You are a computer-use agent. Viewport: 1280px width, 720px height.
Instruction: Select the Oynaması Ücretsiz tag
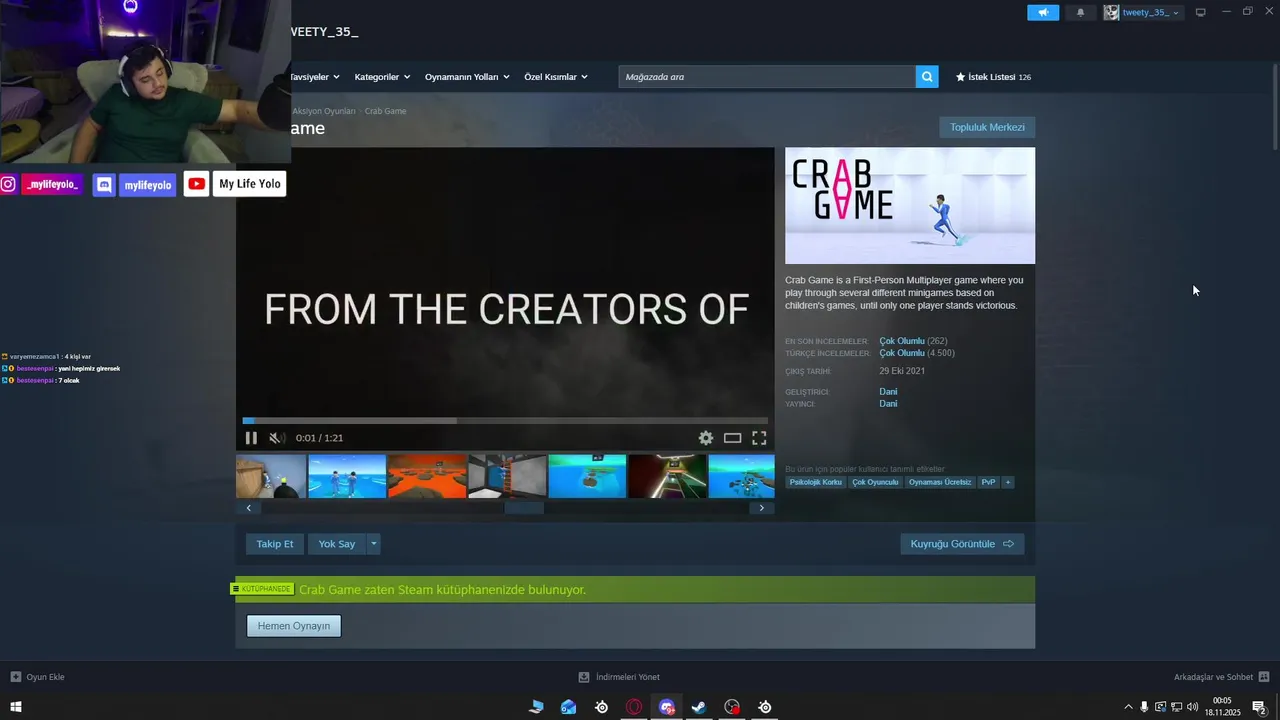click(940, 482)
